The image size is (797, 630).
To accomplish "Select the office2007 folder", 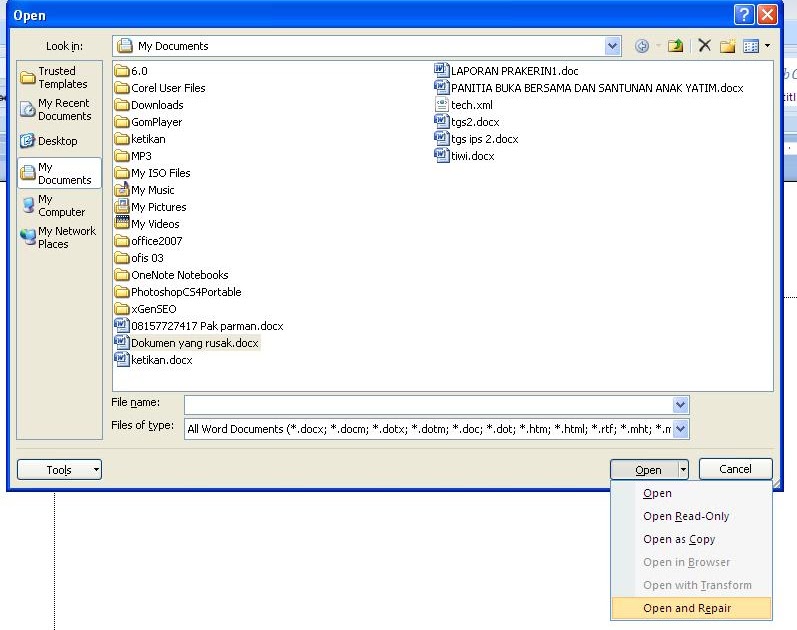I will pos(148,241).
